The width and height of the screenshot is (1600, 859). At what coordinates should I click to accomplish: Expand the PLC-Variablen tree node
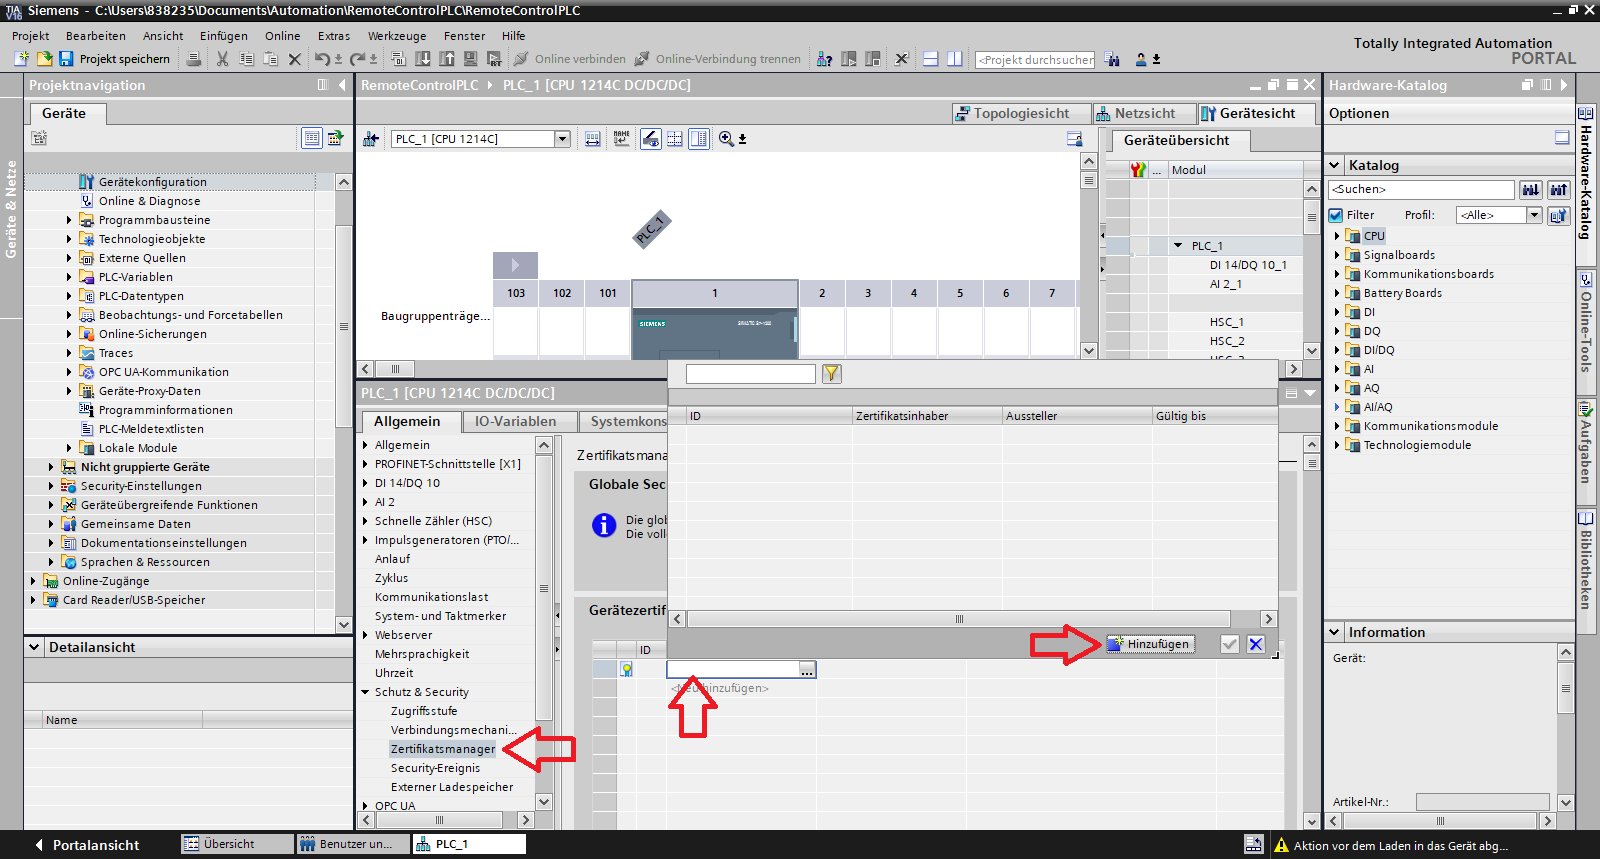click(x=69, y=277)
